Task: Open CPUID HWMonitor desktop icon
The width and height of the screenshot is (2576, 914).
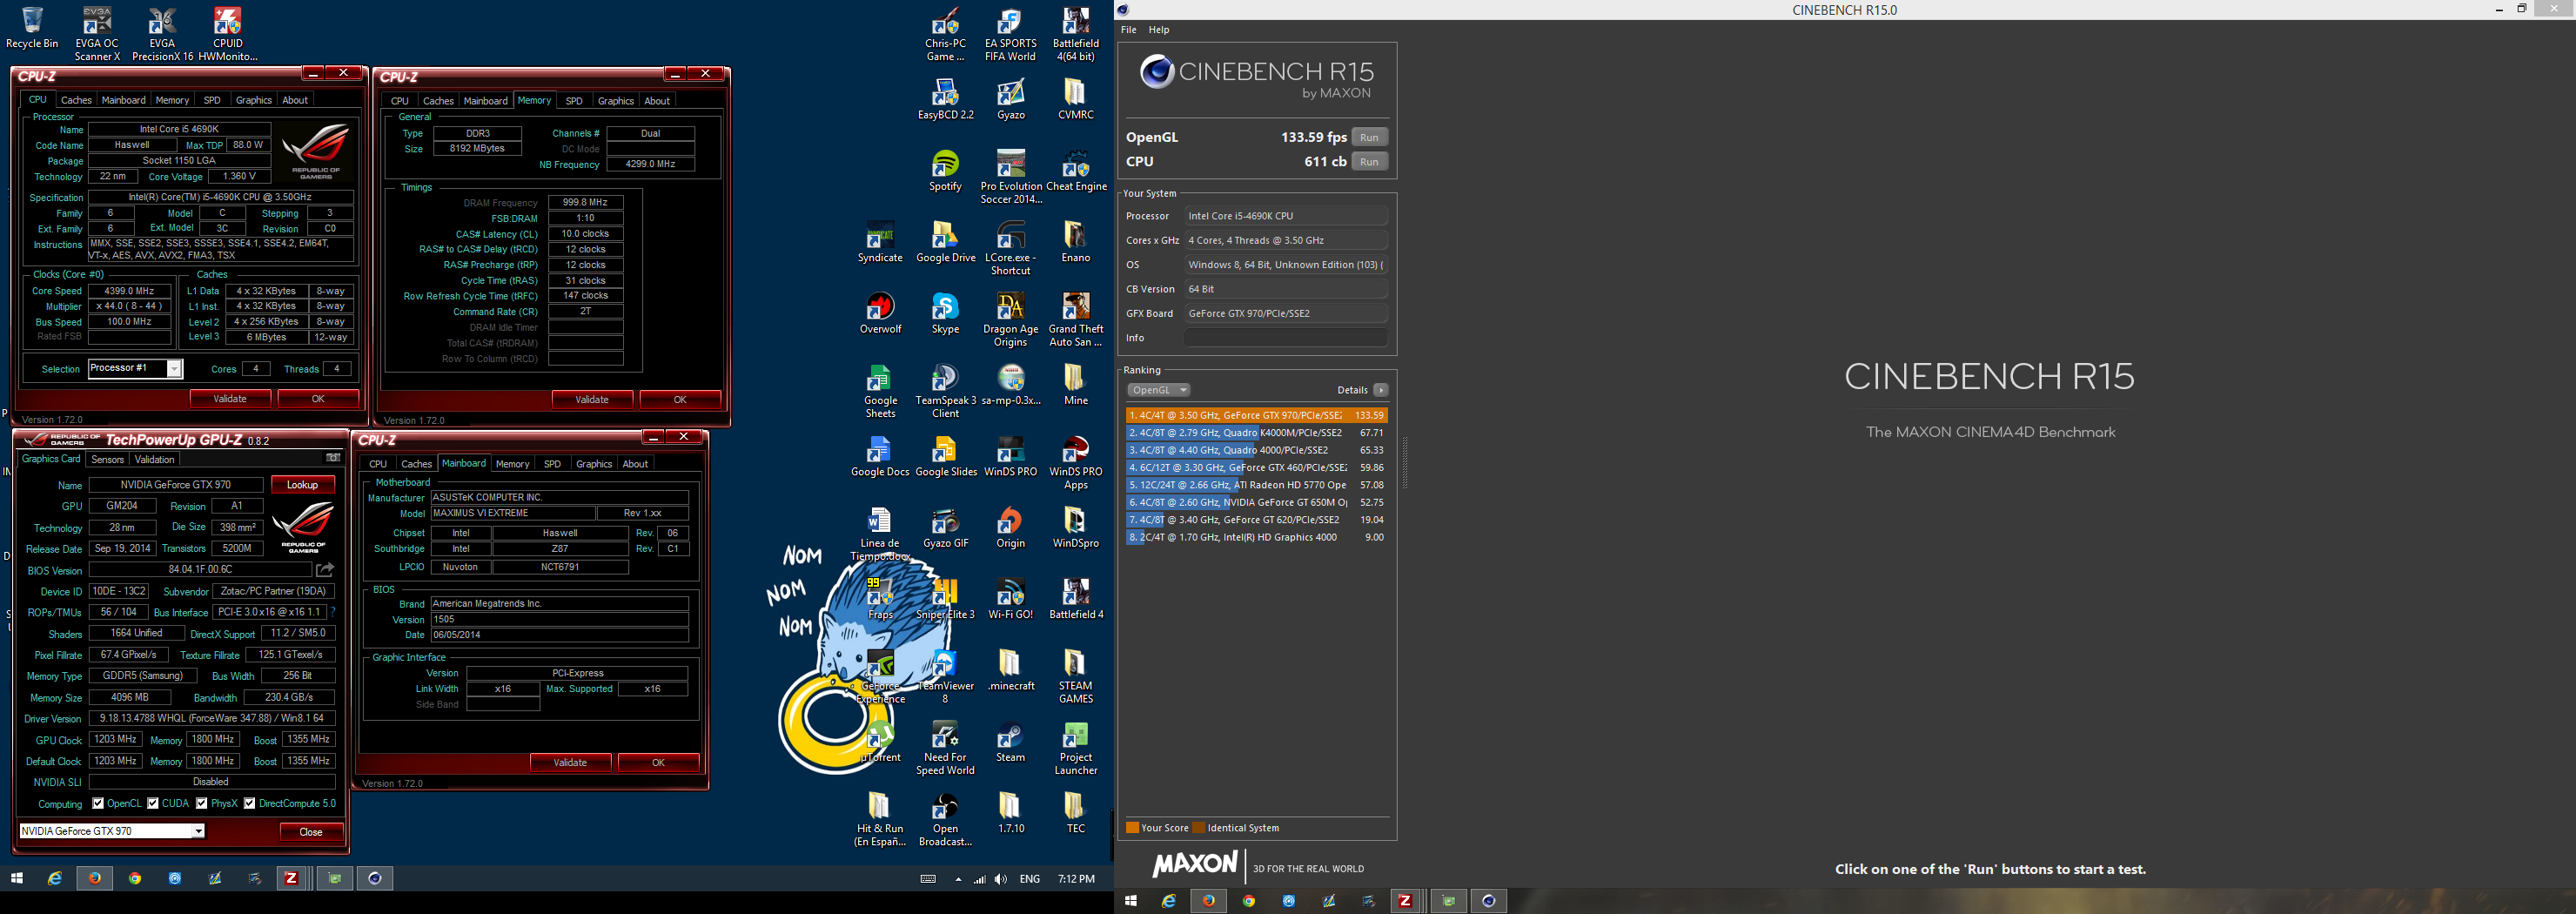Action: tap(227, 34)
